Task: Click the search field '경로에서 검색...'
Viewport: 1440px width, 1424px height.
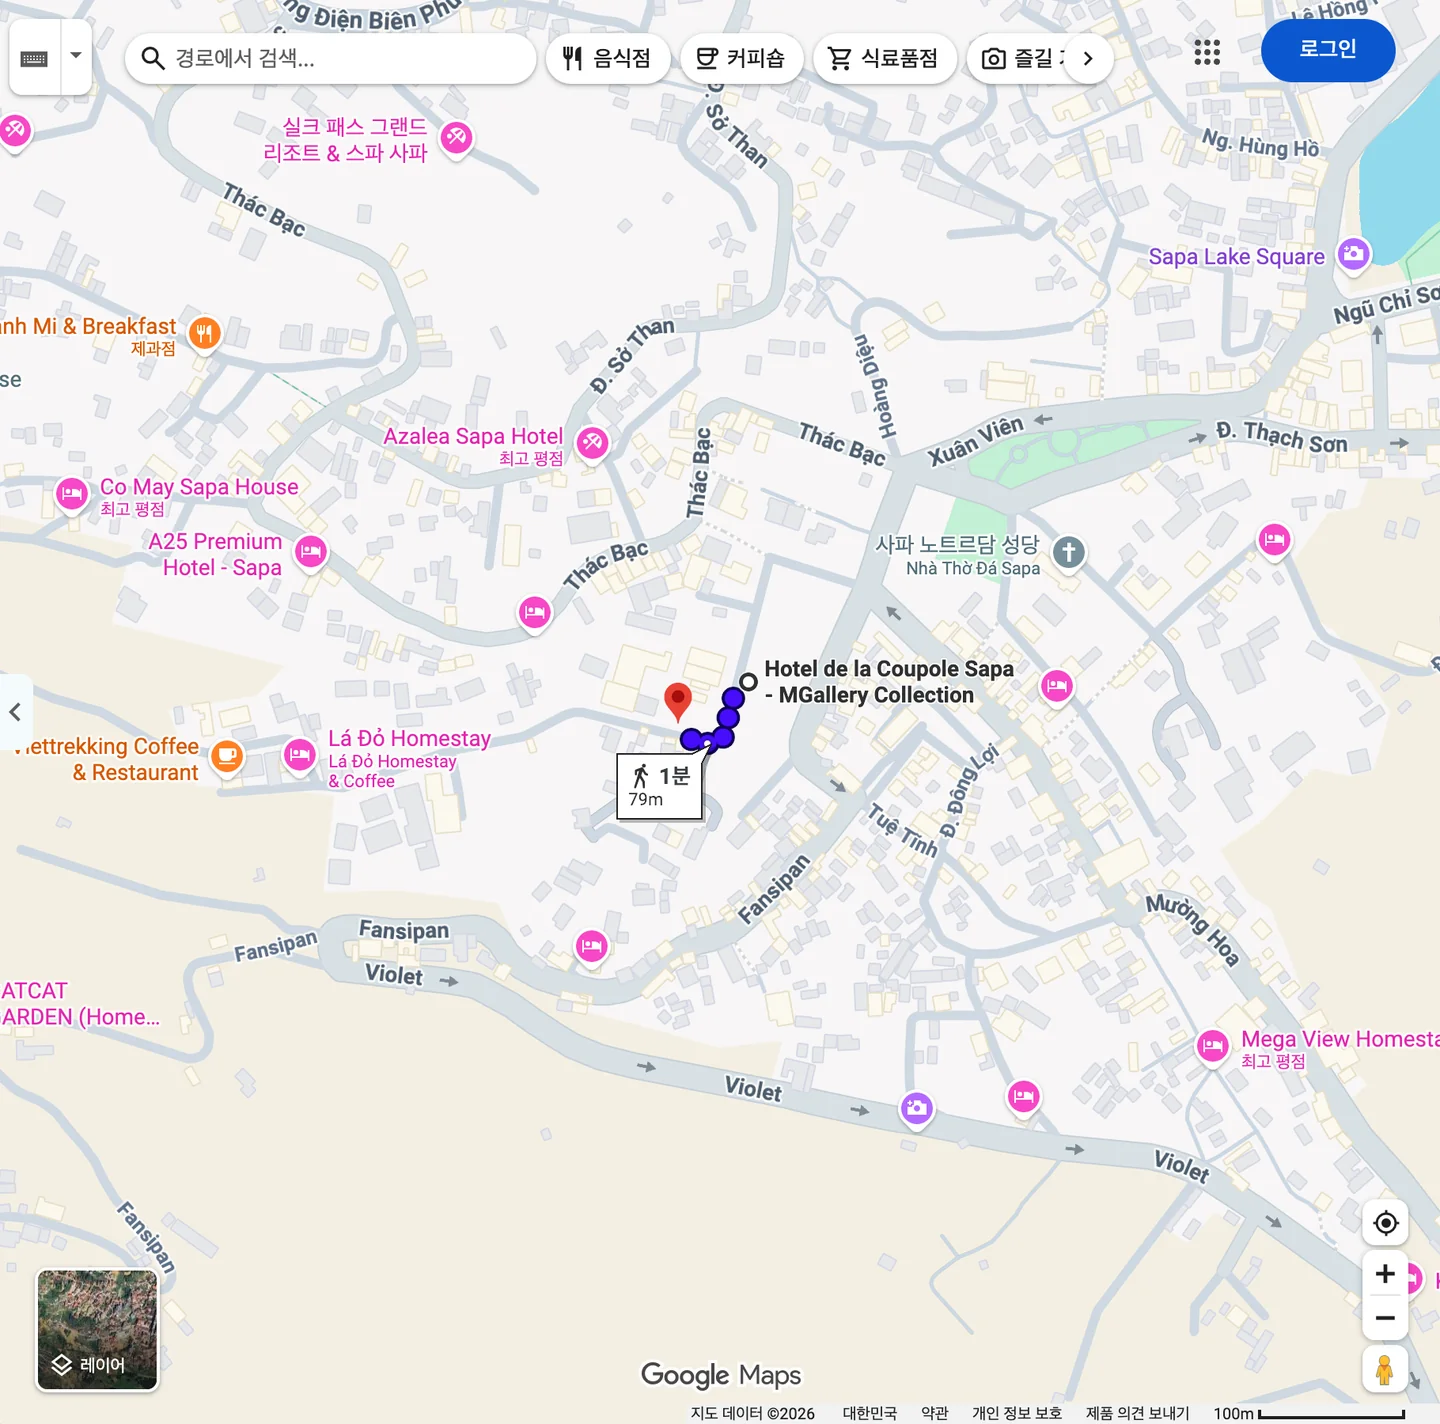Action: tap(331, 58)
